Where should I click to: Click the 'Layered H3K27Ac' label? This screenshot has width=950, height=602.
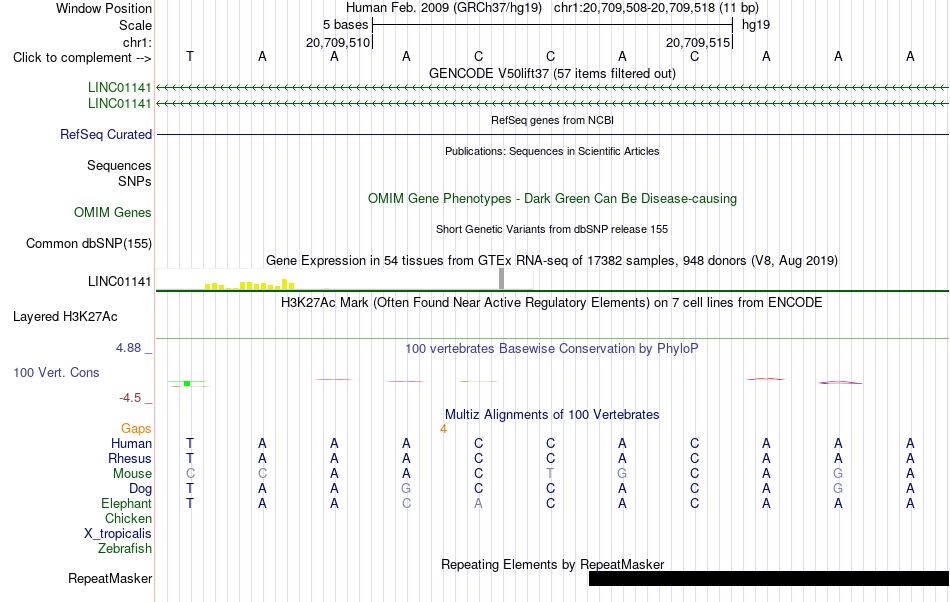65,317
